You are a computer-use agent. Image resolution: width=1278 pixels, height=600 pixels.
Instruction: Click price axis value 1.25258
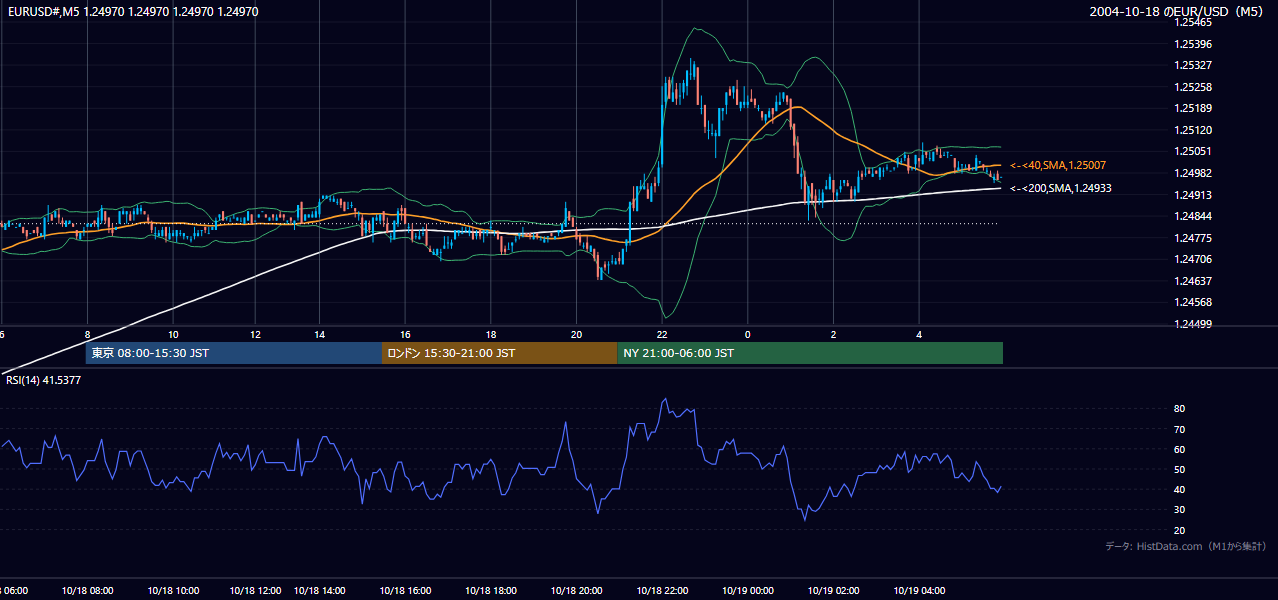coord(1193,87)
